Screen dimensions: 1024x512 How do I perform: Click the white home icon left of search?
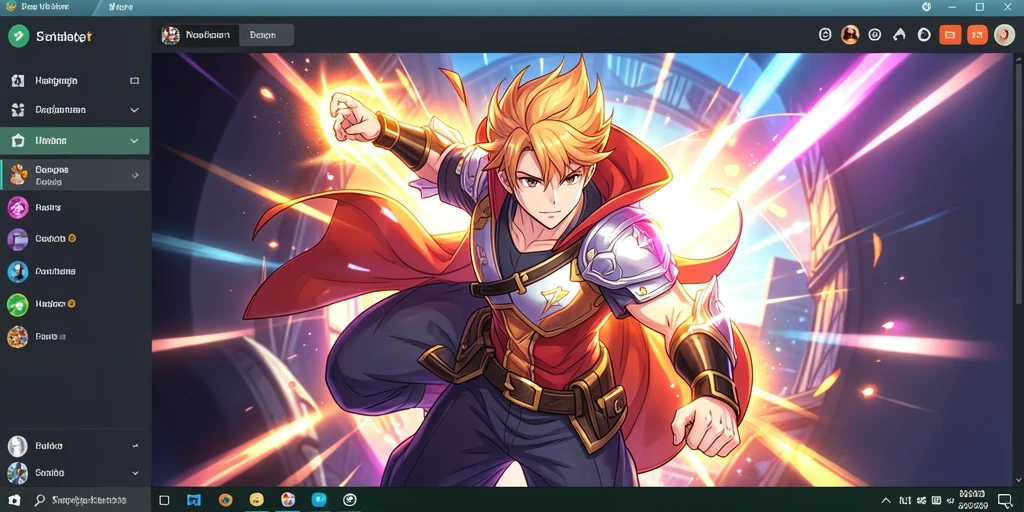pos(14,500)
